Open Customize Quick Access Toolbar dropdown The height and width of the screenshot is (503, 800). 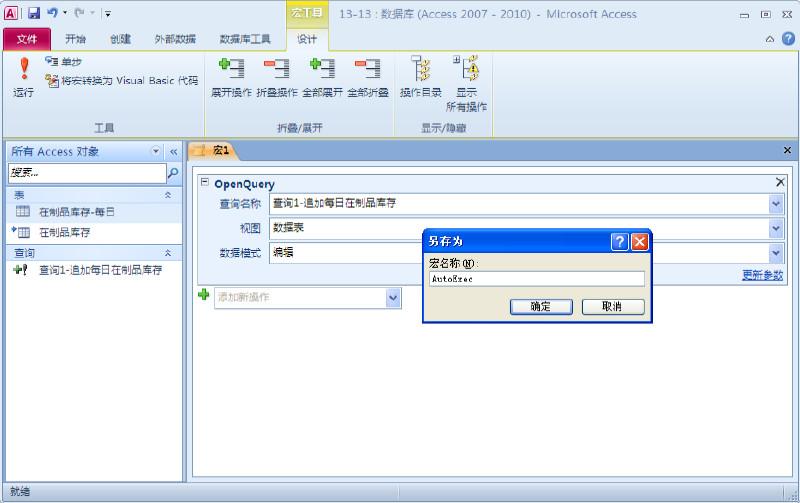click(108, 13)
